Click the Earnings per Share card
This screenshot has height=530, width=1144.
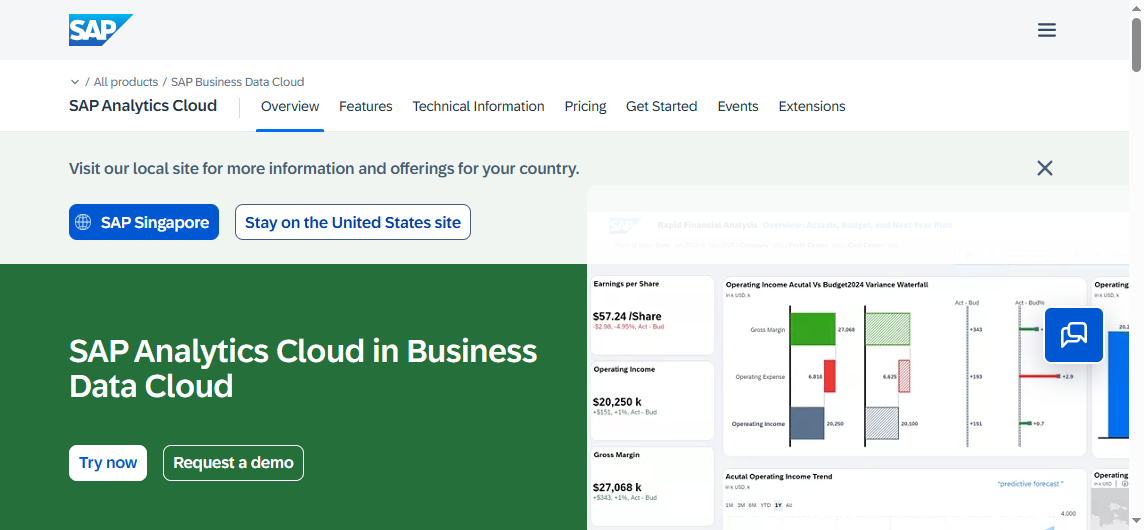(652, 315)
